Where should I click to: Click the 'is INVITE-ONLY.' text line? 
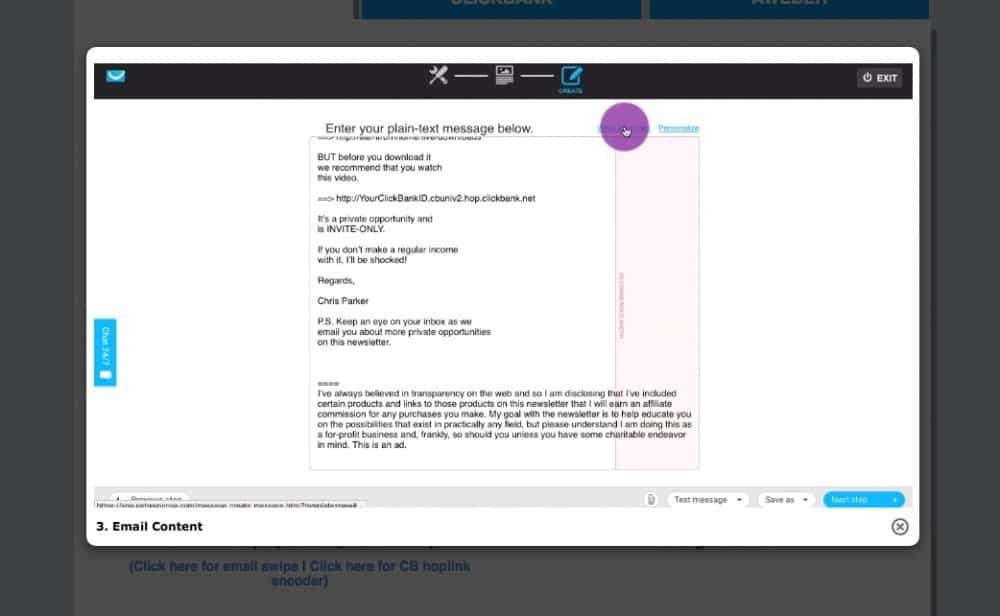(x=351, y=229)
